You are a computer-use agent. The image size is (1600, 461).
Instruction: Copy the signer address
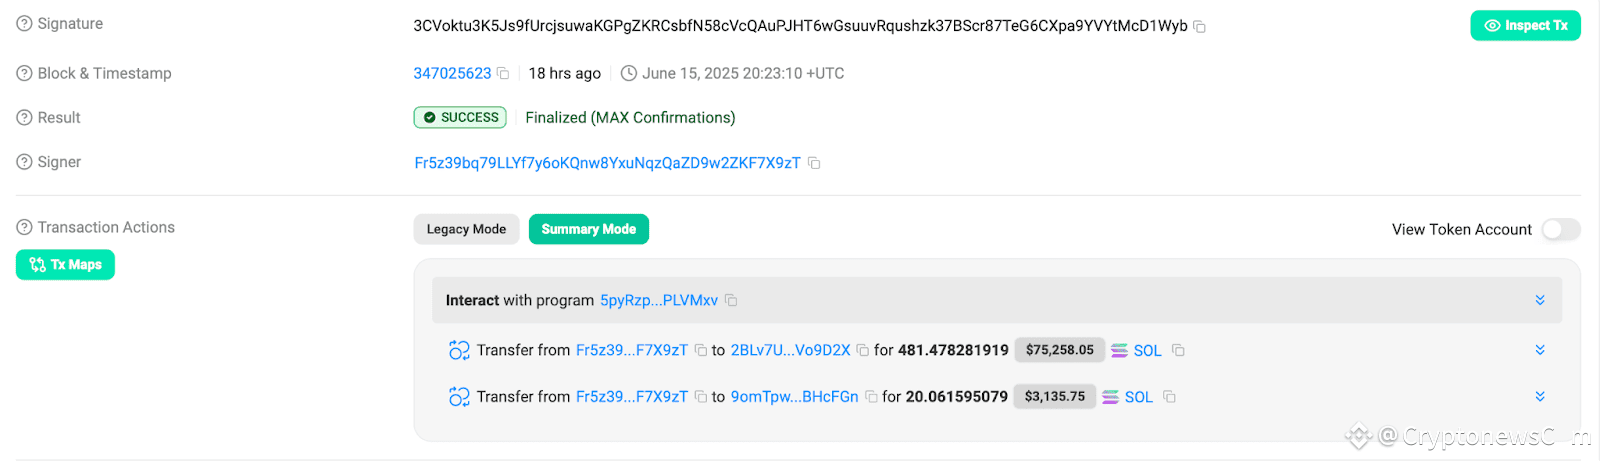pos(814,163)
